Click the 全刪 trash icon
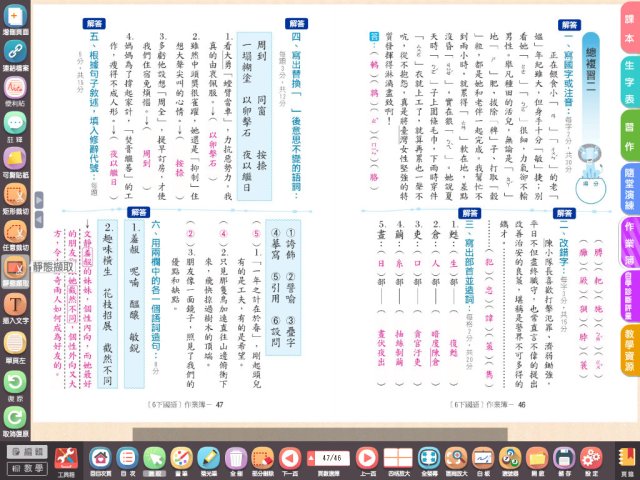The width and height of the screenshot is (640, 480). 236,459
